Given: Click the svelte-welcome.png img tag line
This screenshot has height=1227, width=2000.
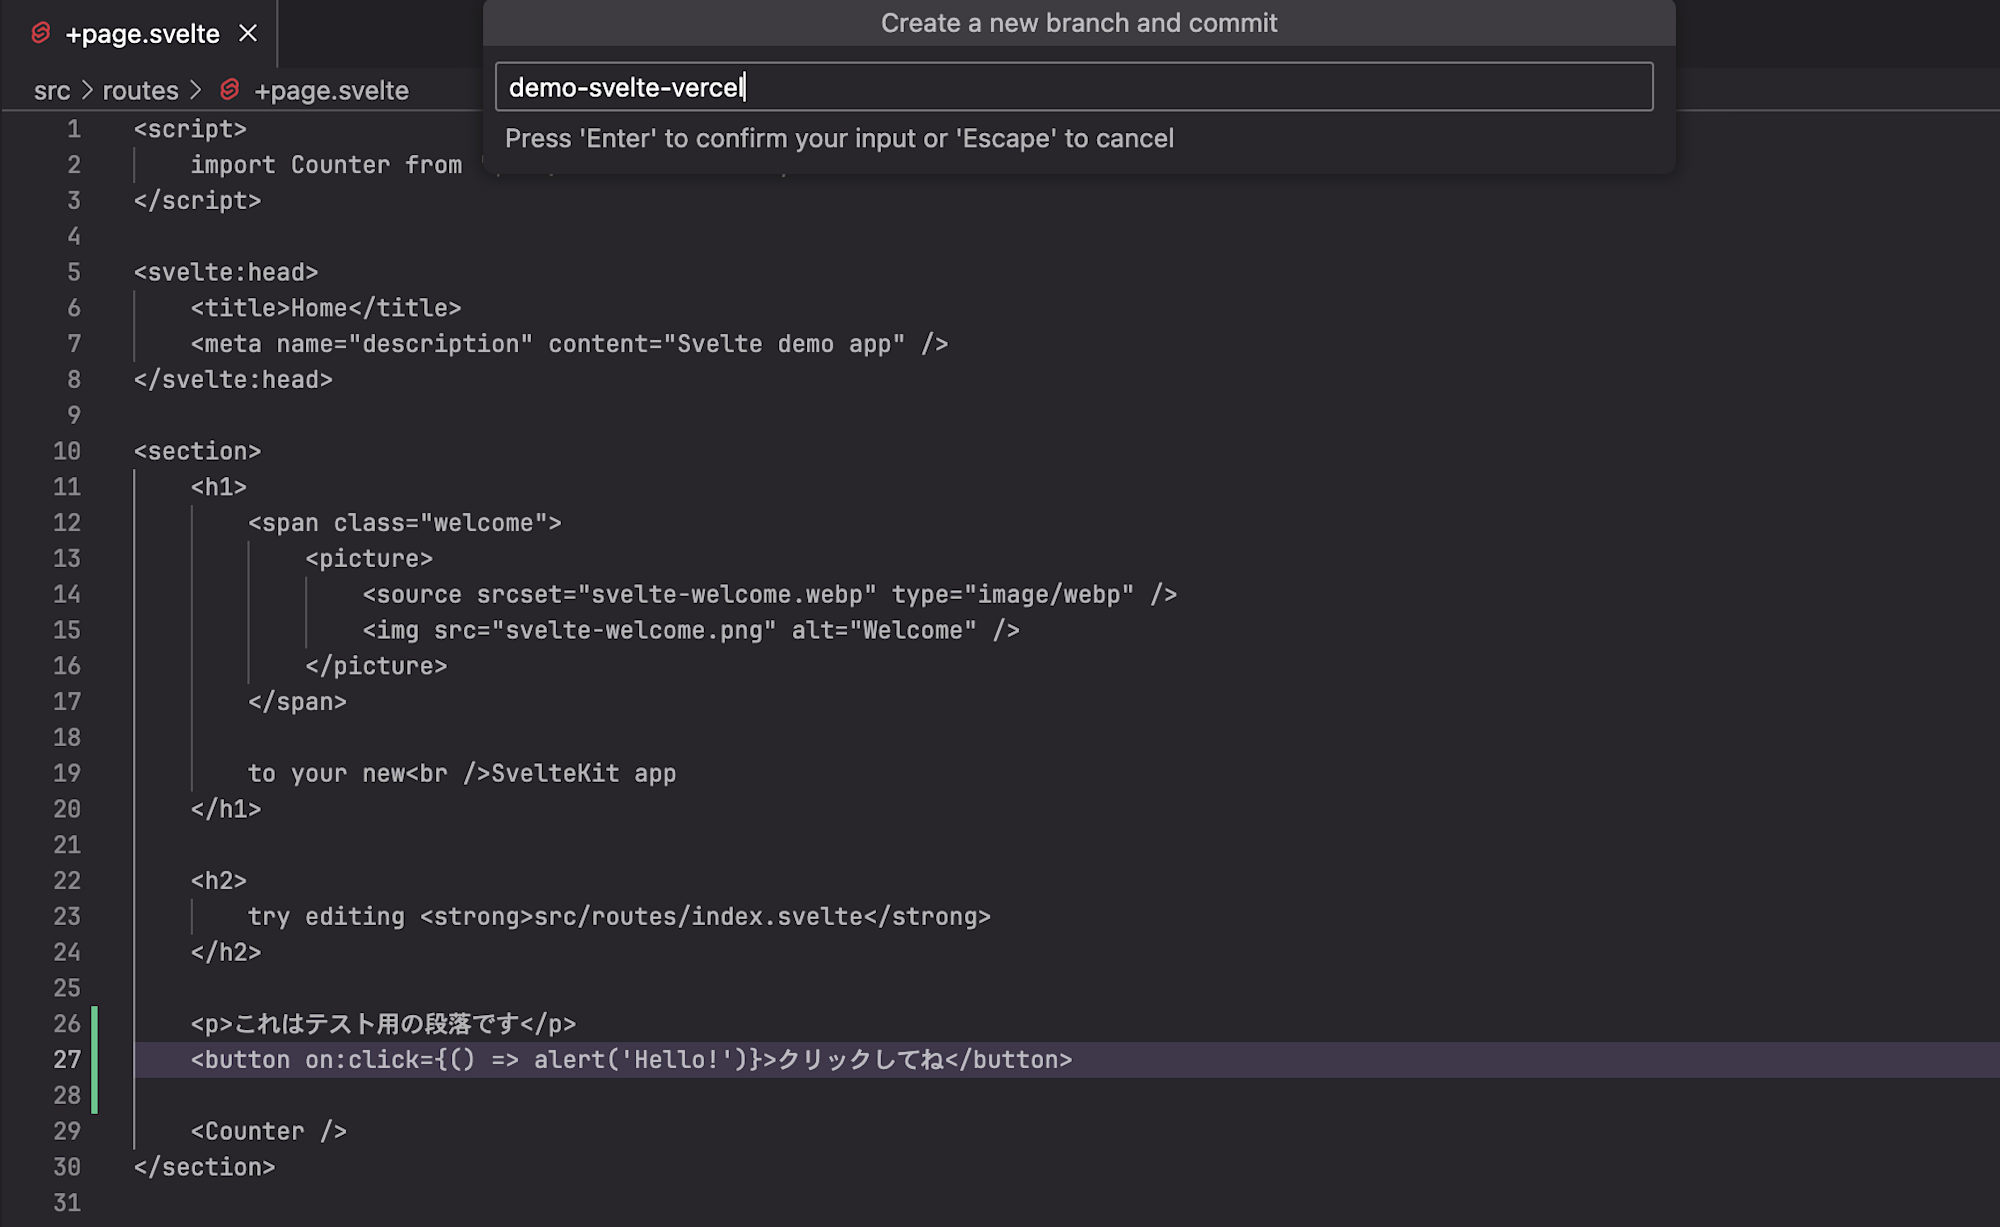Looking at the screenshot, I should point(690,630).
